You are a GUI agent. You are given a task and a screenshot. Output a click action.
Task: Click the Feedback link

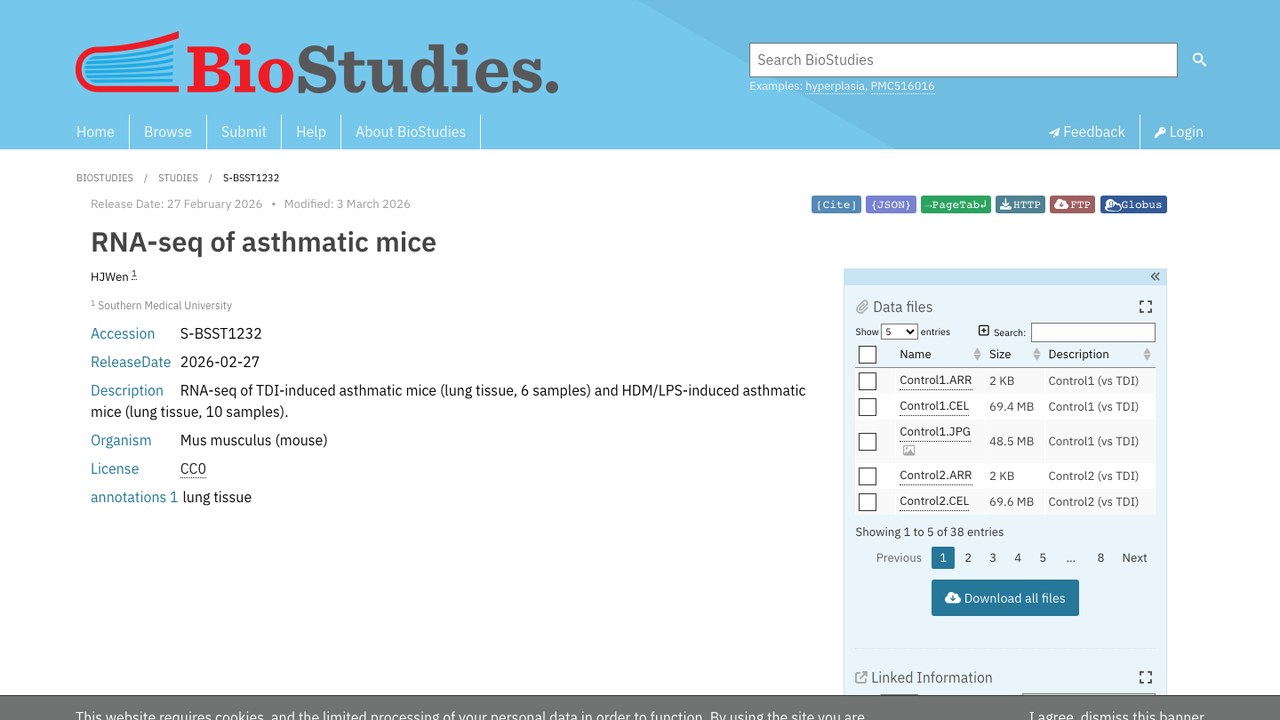pyautogui.click(x=1087, y=132)
